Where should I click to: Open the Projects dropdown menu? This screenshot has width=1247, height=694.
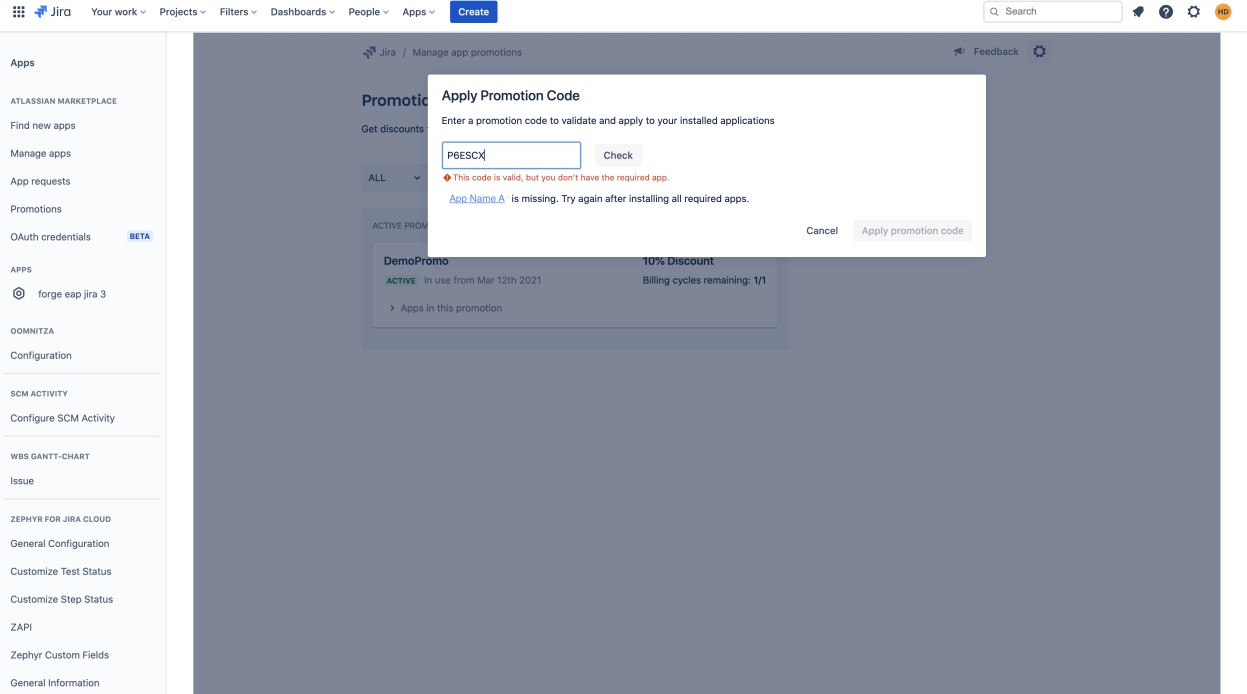(182, 12)
